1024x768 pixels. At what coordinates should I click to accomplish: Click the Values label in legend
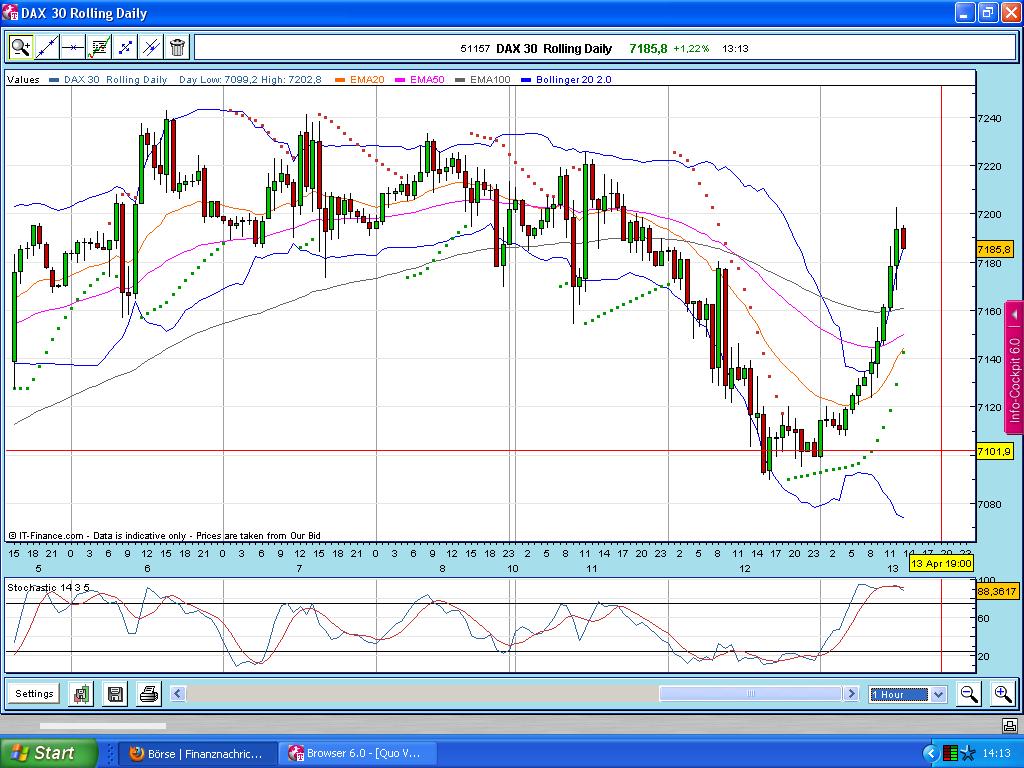click(x=24, y=80)
